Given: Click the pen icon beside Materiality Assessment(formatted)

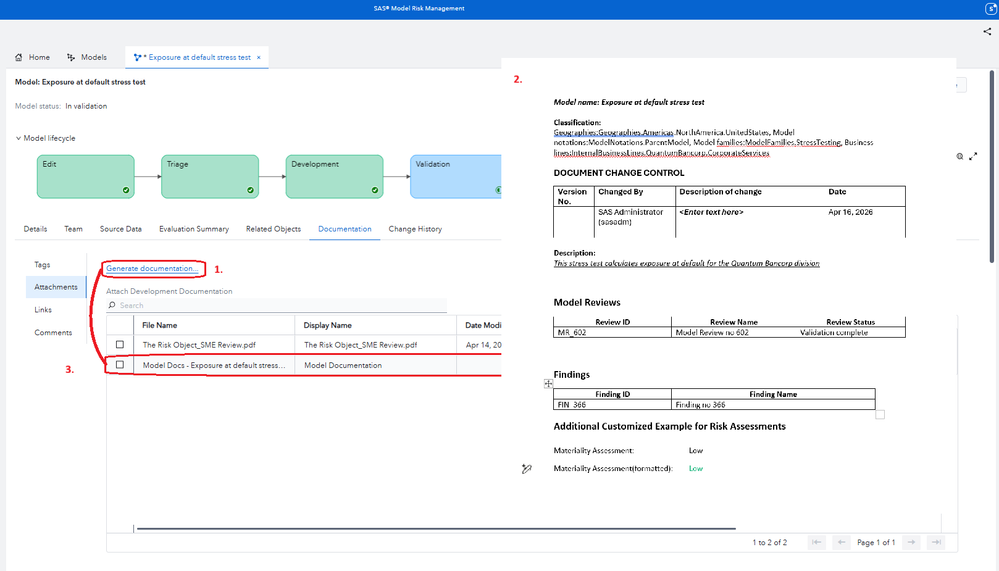Looking at the screenshot, I should [x=526, y=469].
